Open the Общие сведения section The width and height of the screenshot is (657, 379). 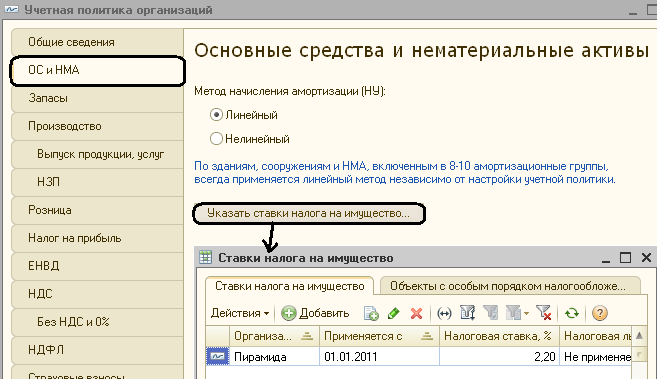(97, 42)
